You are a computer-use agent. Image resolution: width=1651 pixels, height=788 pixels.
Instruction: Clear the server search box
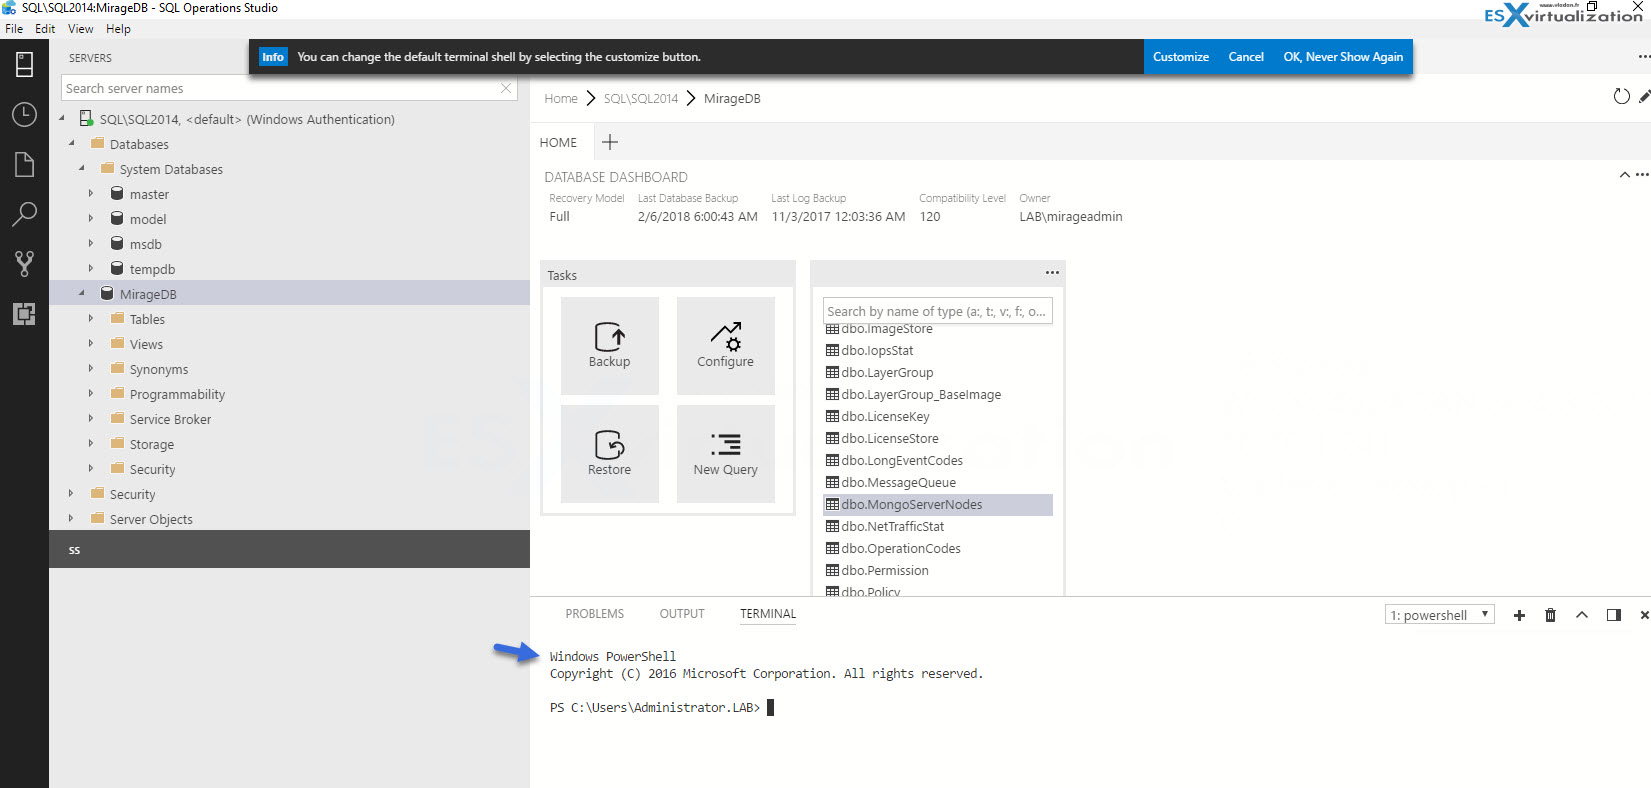point(506,88)
